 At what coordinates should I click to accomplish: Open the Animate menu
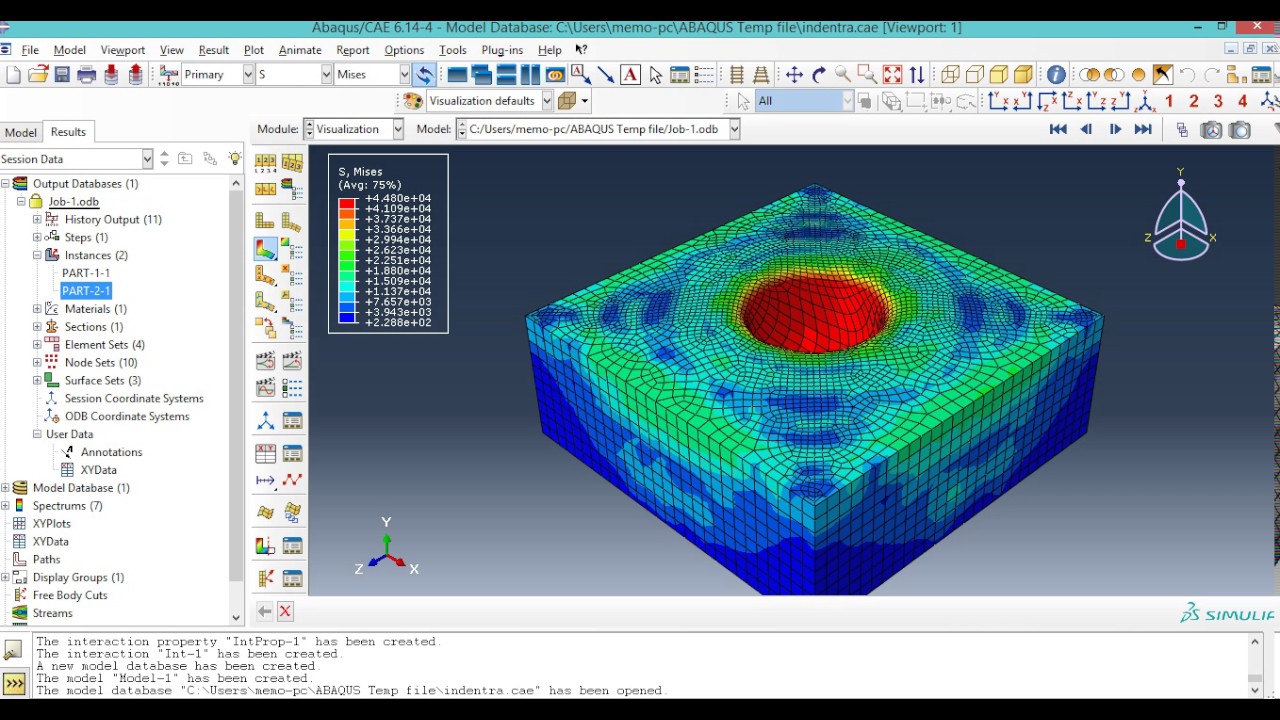tap(300, 50)
